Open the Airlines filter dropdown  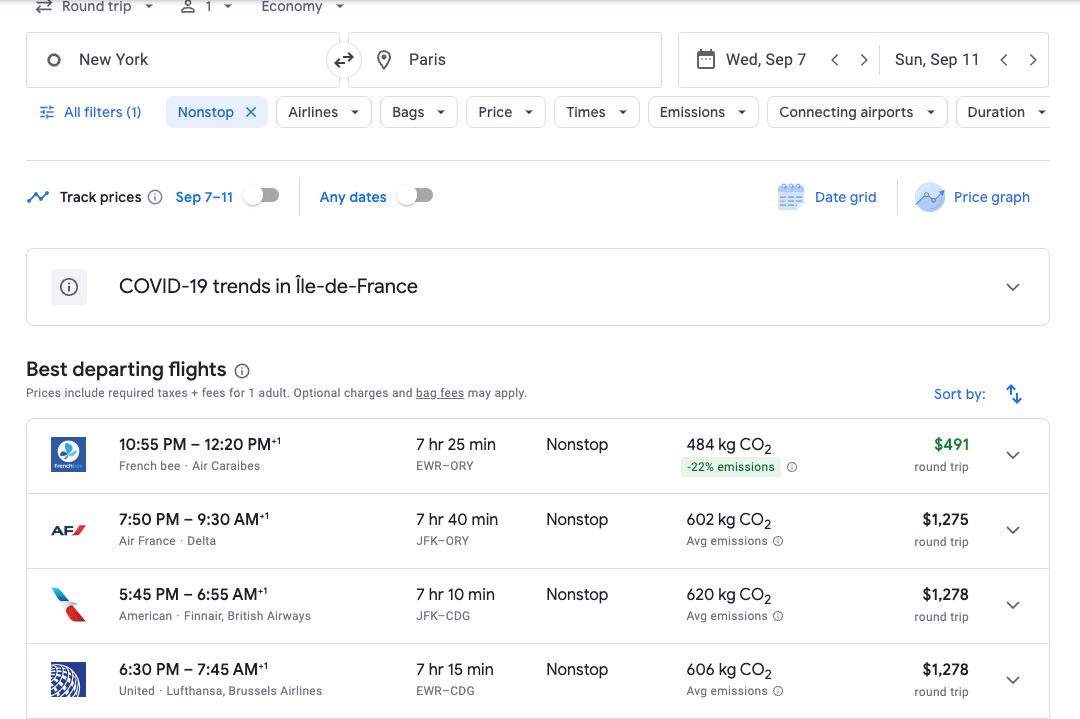323,112
